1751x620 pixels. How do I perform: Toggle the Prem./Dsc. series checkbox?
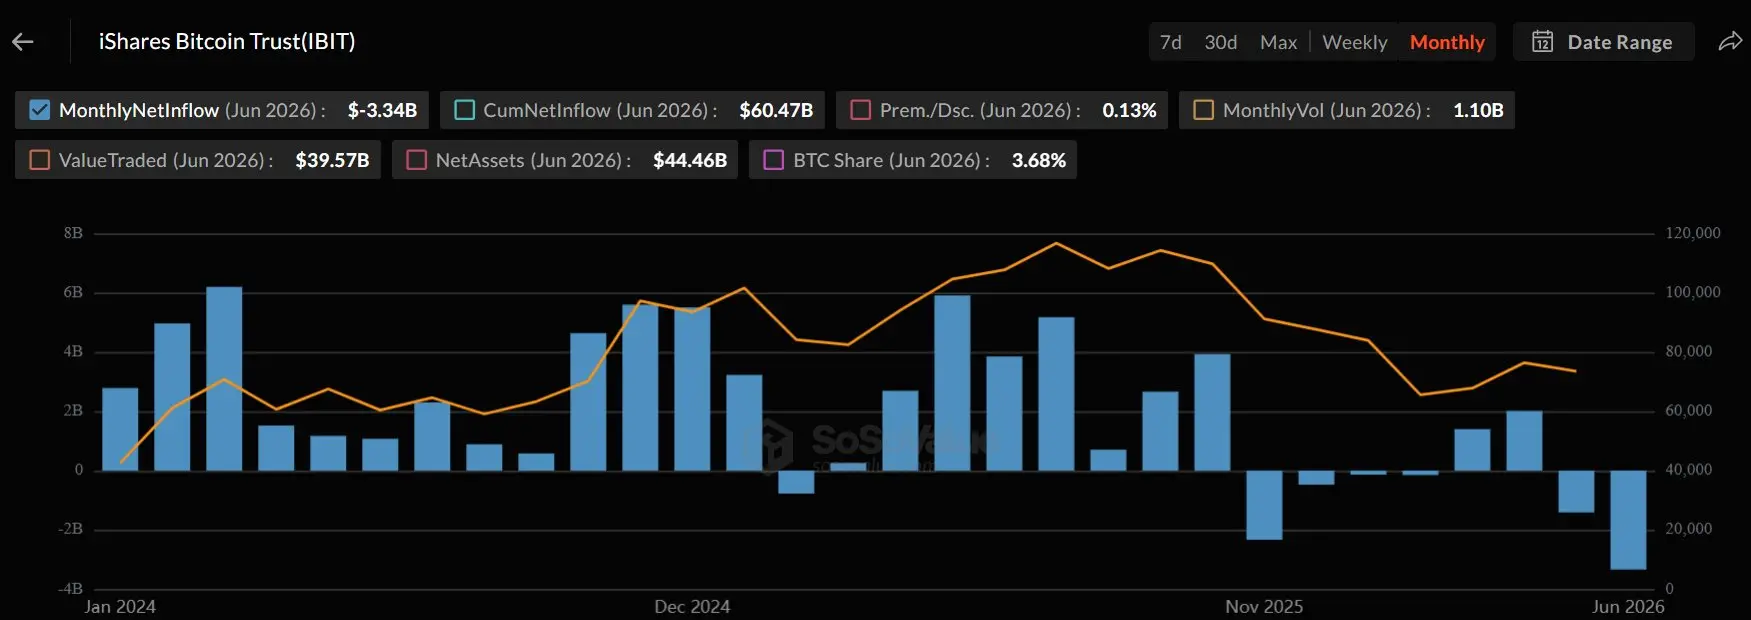(861, 110)
